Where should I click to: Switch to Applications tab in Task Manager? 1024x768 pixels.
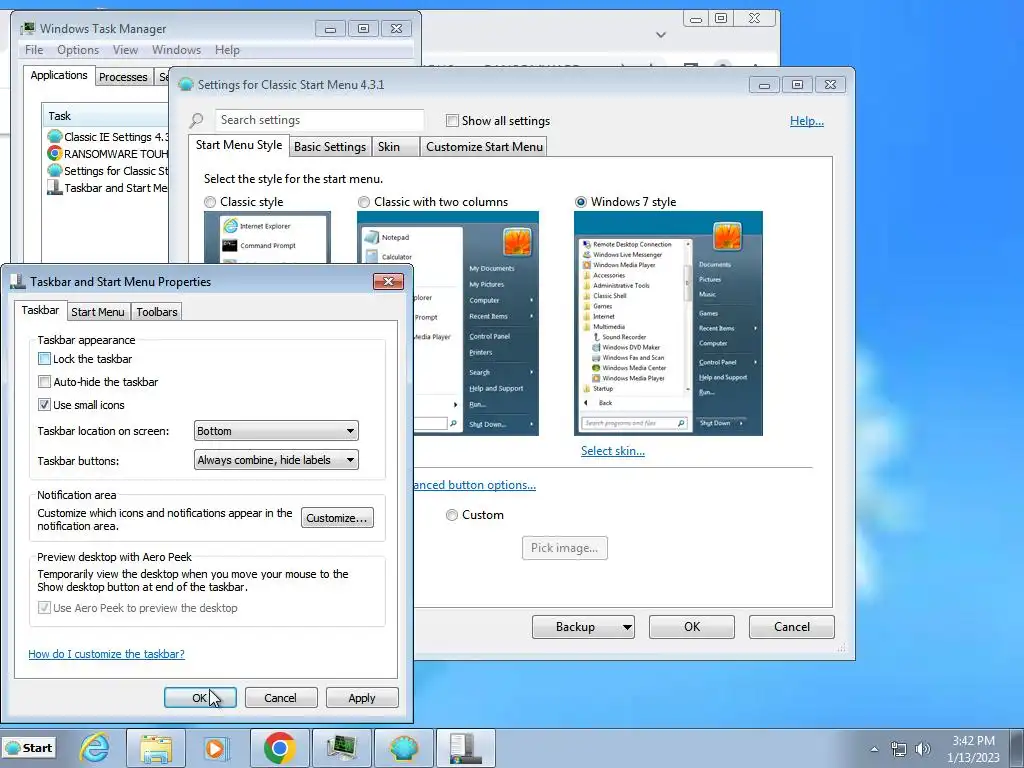pos(59,75)
